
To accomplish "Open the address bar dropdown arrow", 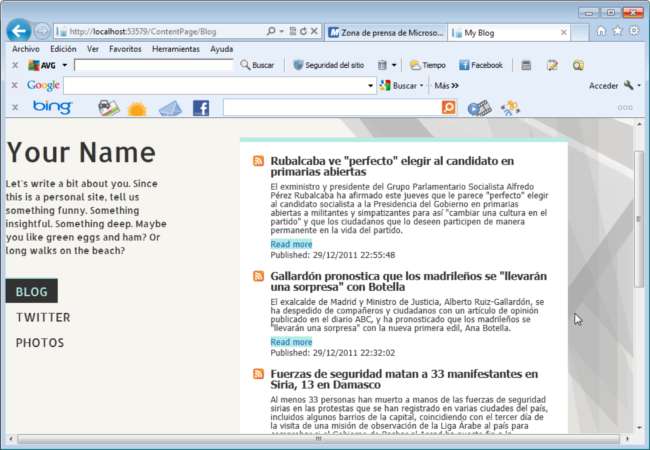I will click(x=281, y=31).
